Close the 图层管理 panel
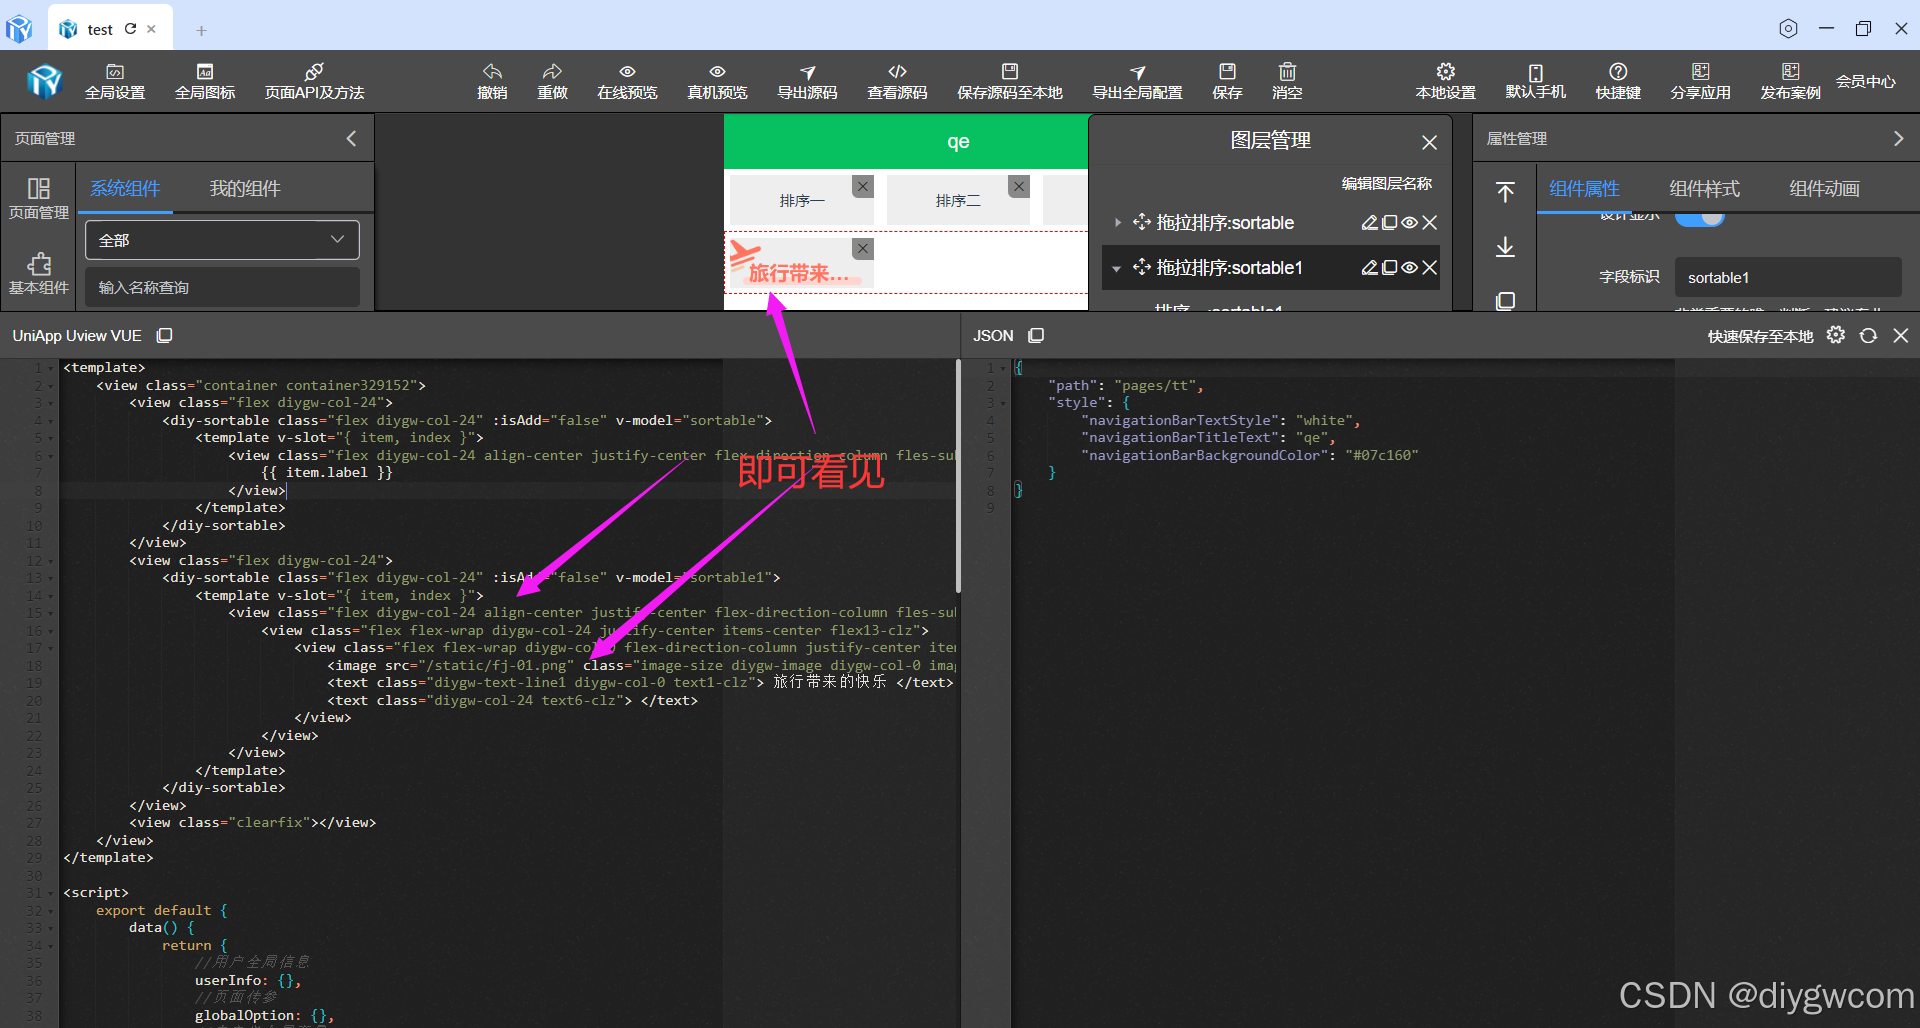 [x=1429, y=142]
